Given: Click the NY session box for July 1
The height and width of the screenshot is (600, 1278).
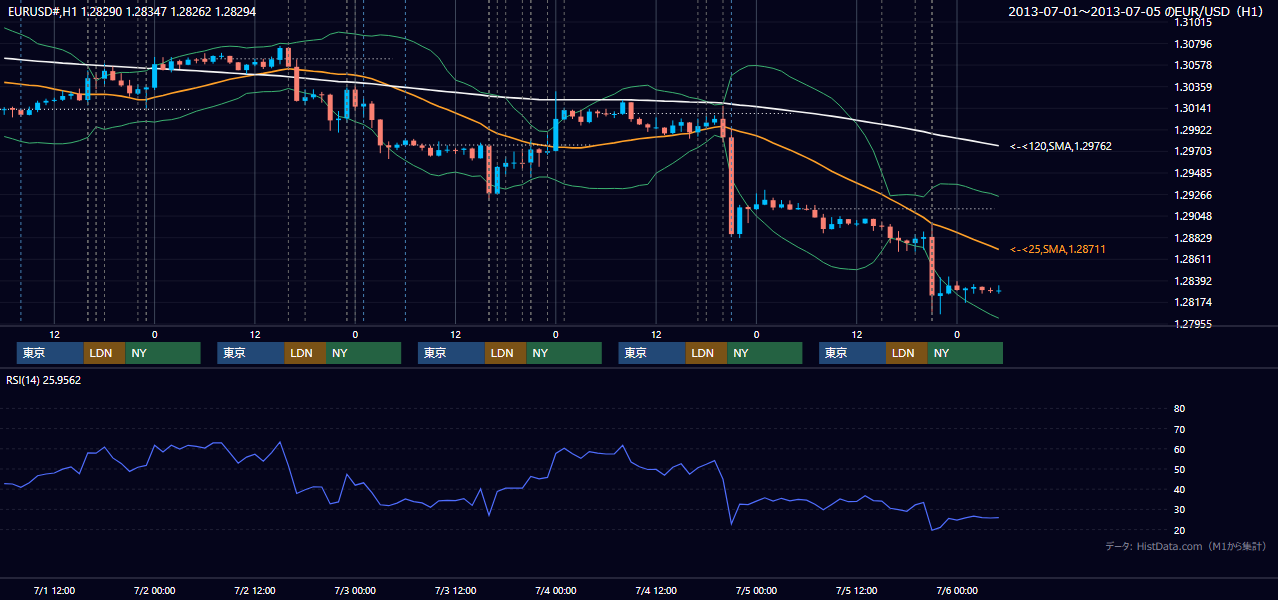Looking at the screenshot, I should [x=163, y=353].
